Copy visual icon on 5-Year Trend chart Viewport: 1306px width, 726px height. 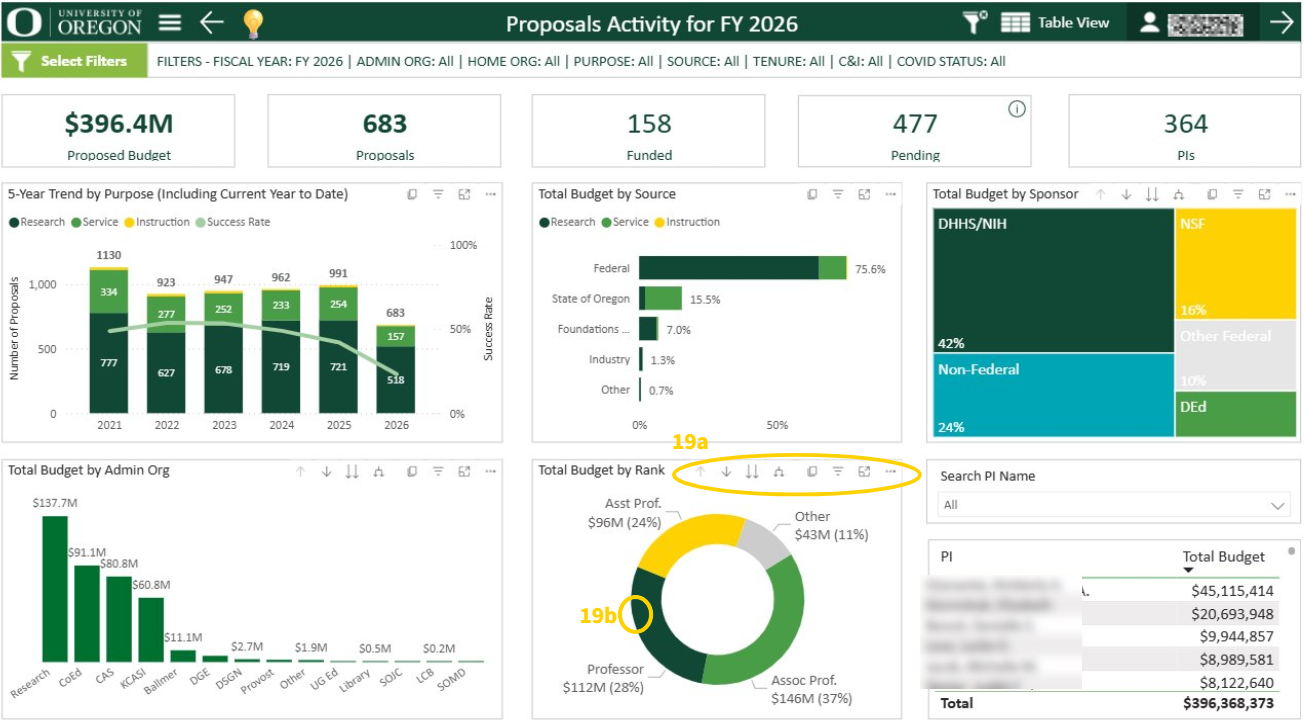[x=412, y=194]
